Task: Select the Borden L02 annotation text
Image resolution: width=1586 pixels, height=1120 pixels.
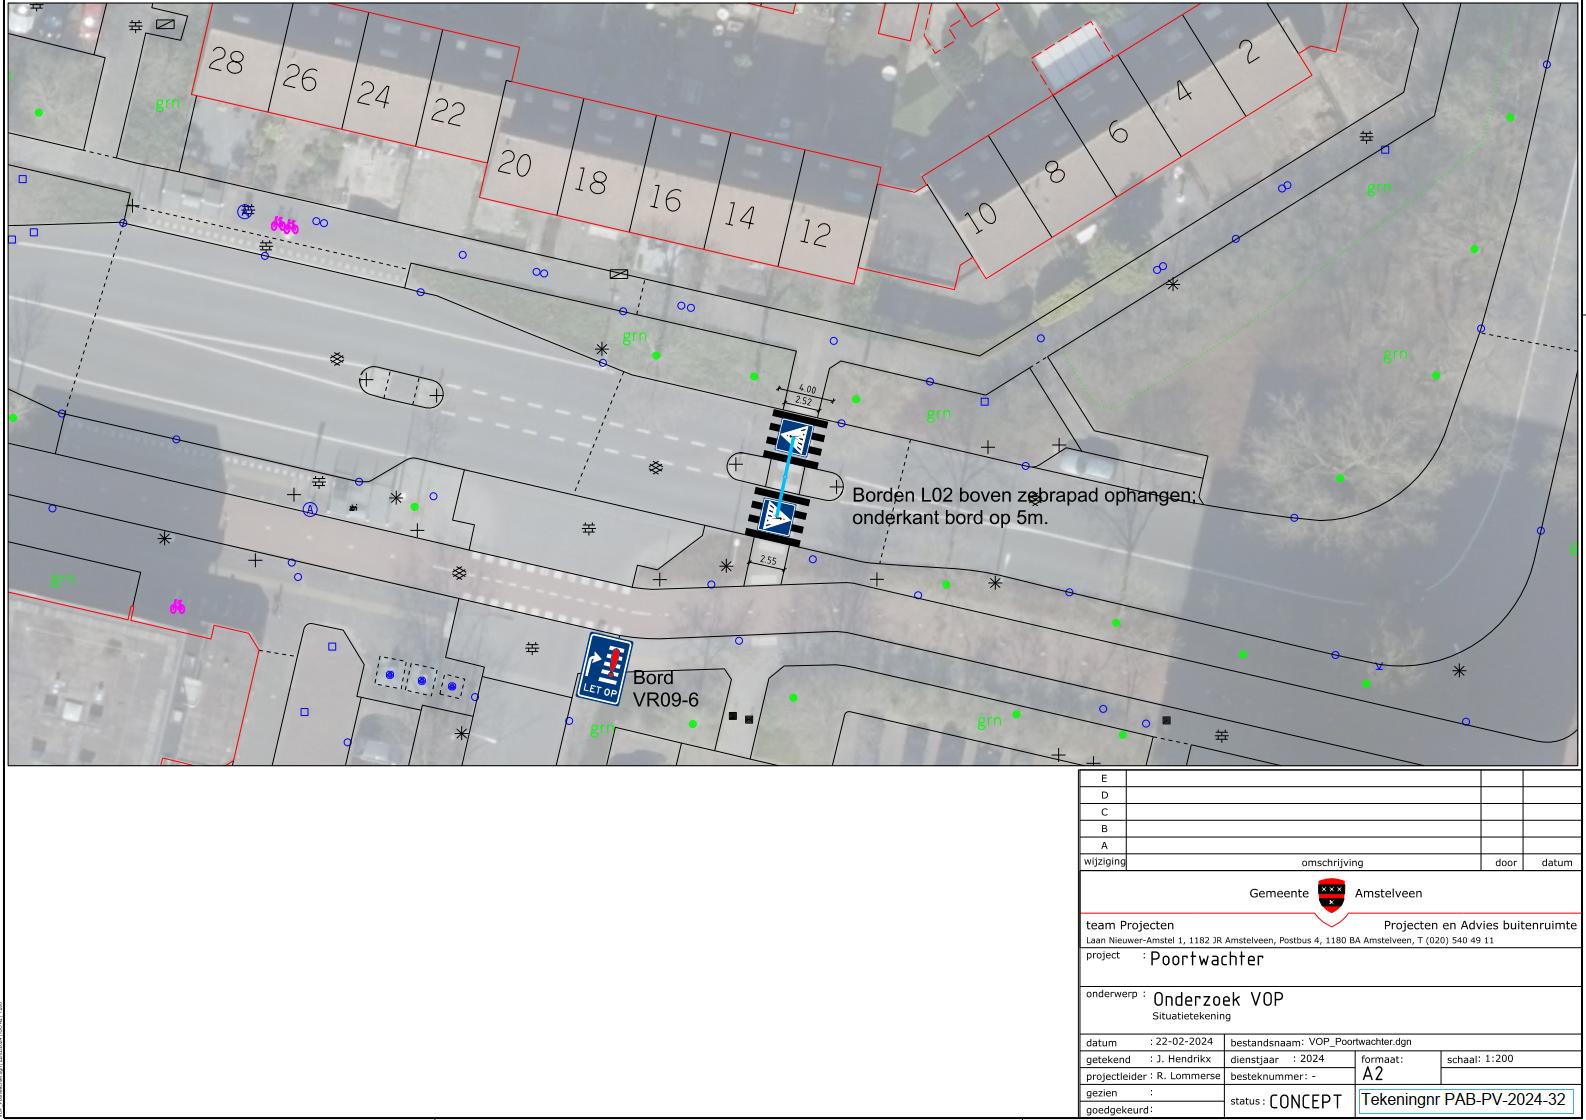Action: [1022, 506]
